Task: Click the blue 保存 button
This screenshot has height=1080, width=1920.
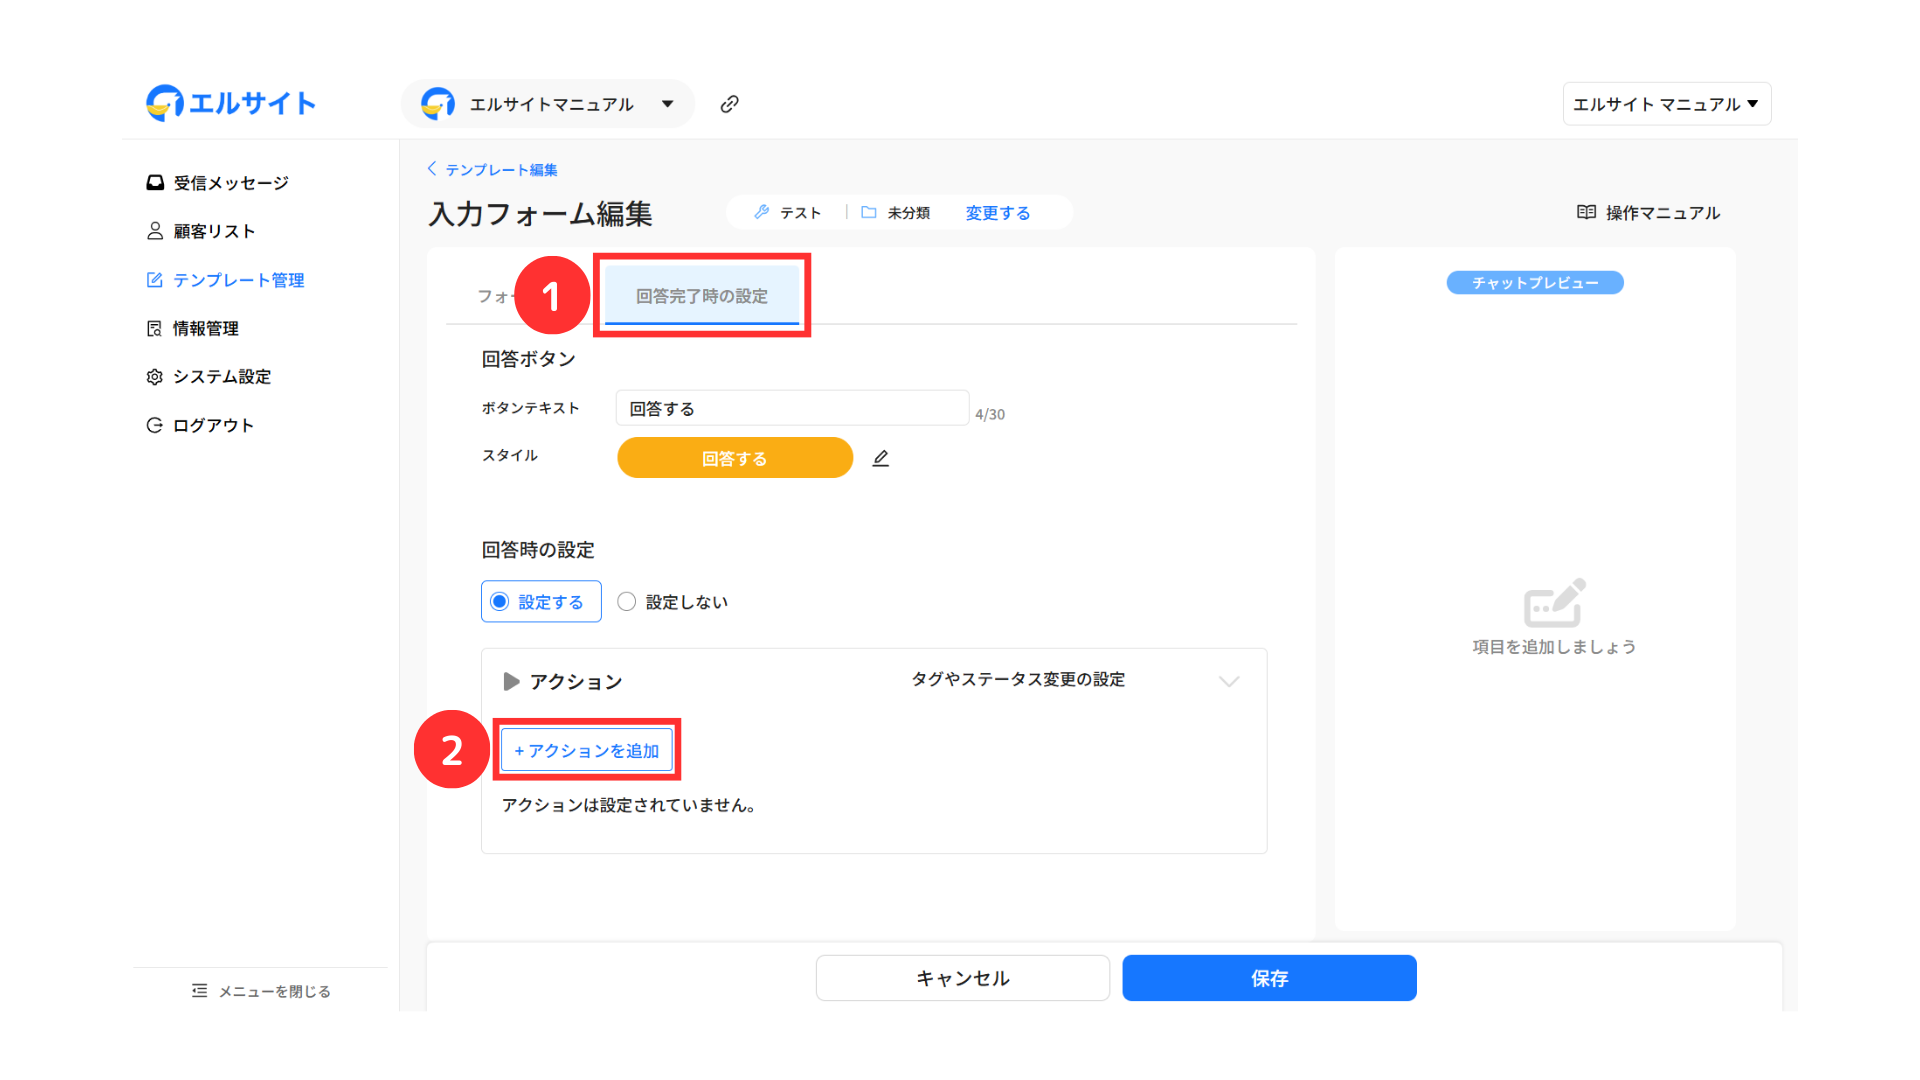Action: click(1269, 978)
